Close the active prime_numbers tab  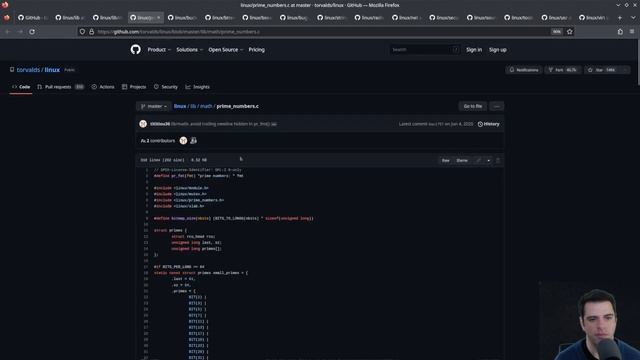click(159, 18)
